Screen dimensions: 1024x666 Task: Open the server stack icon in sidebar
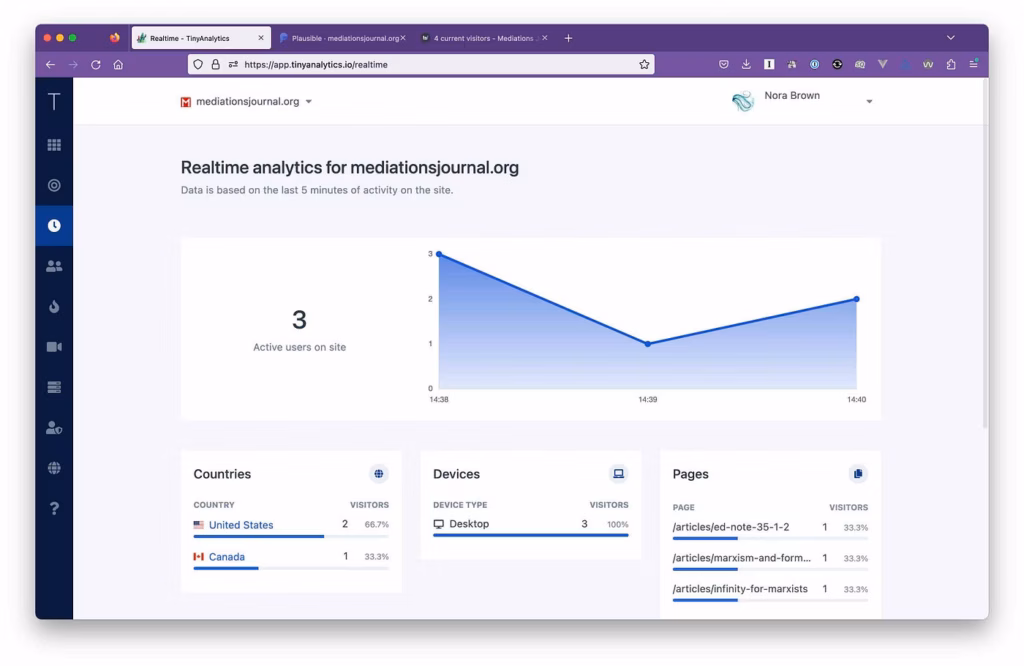click(53, 387)
